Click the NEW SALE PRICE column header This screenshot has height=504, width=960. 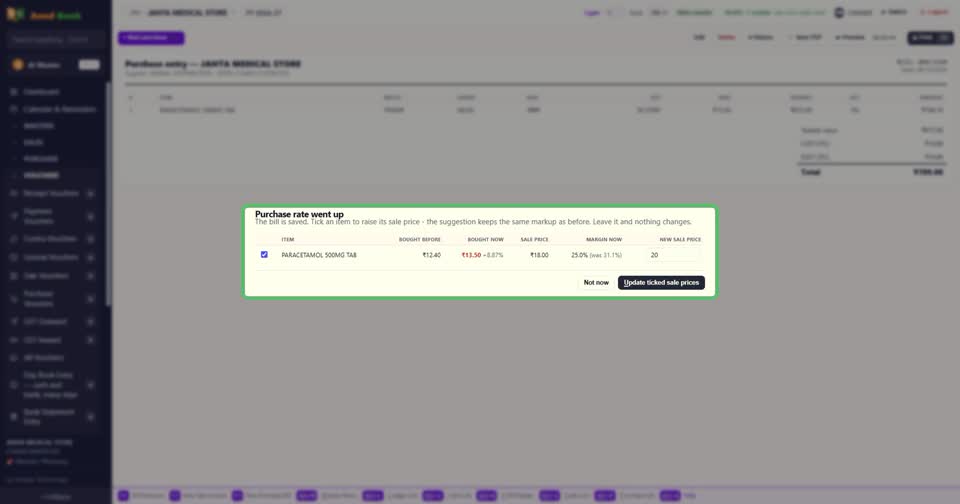[680, 239]
